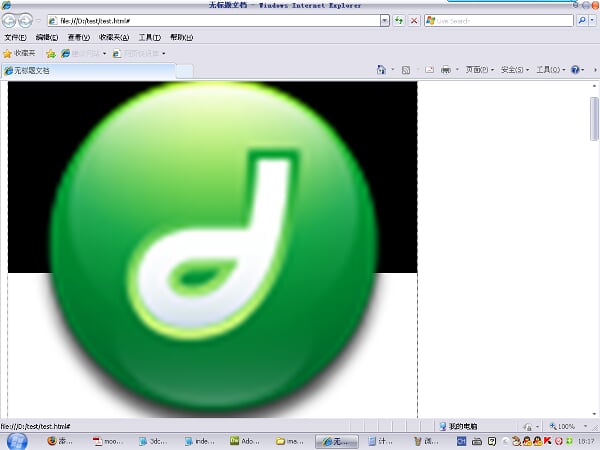Switch to the 计... notepad taskbar button
The height and width of the screenshot is (450, 600).
click(x=380, y=441)
